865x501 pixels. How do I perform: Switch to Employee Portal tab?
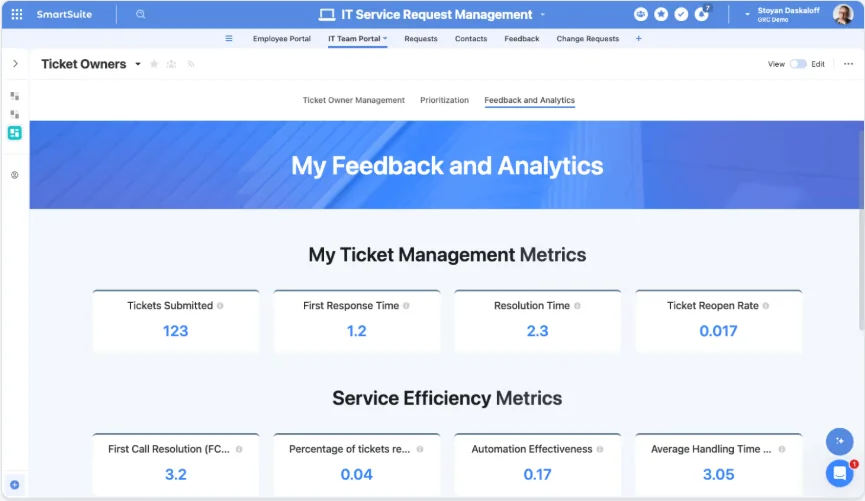pyautogui.click(x=281, y=39)
